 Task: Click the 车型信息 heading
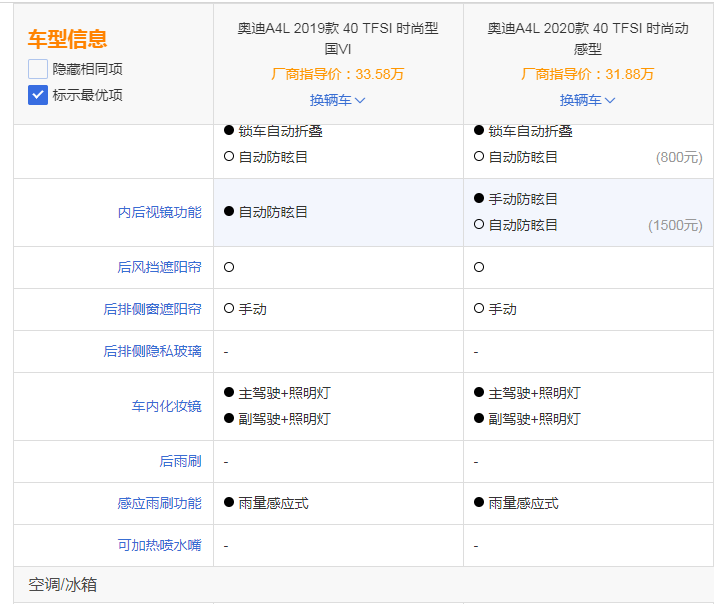click(67, 39)
